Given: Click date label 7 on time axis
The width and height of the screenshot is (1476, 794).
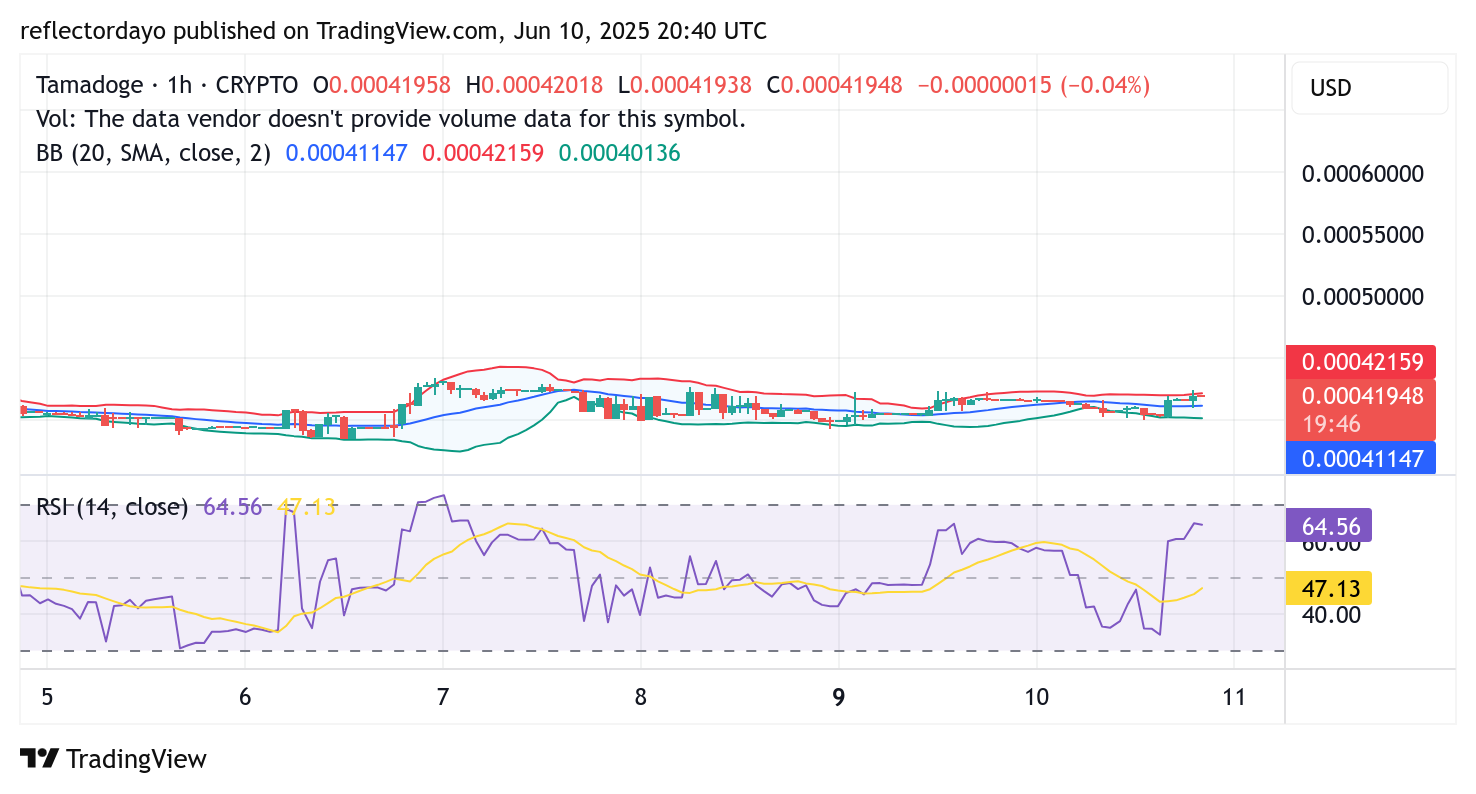Looking at the screenshot, I should click(x=443, y=697).
